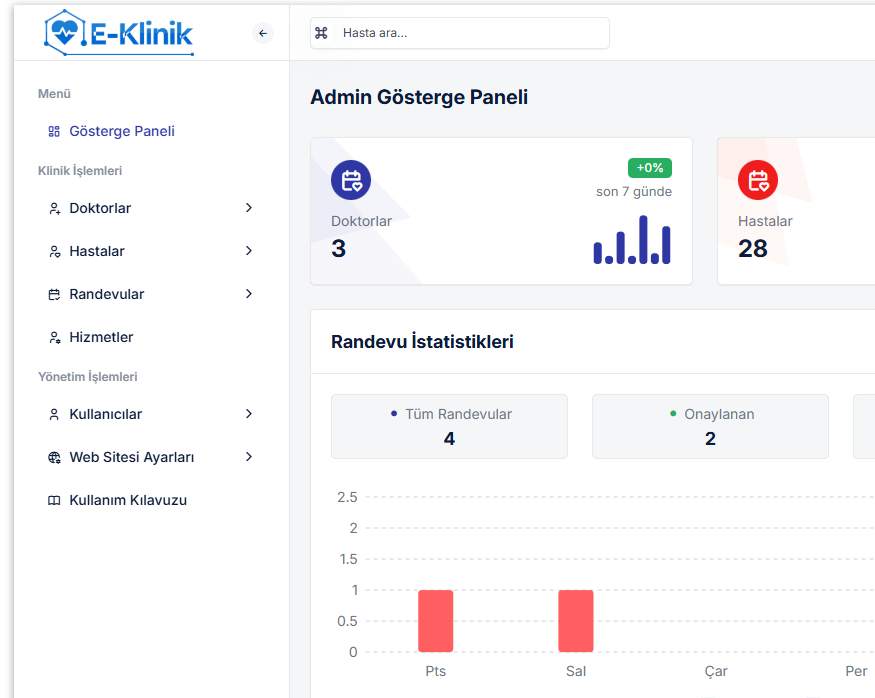The height and width of the screenshot is (698, 875).
Task: Click the +0% green badge
Action: tap(650, 168)
